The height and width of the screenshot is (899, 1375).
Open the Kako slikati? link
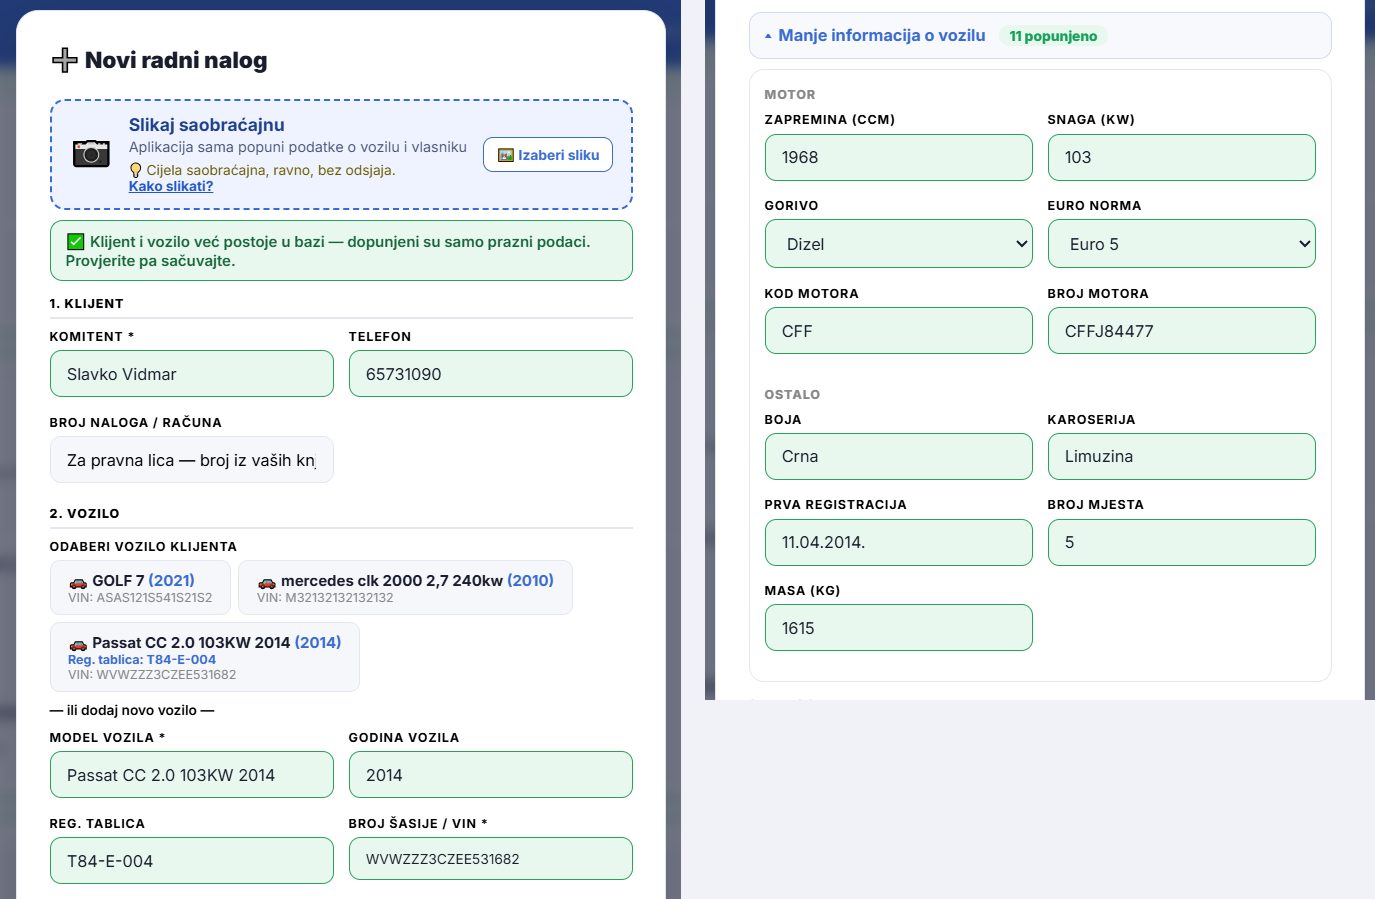(x=171, y=186)
